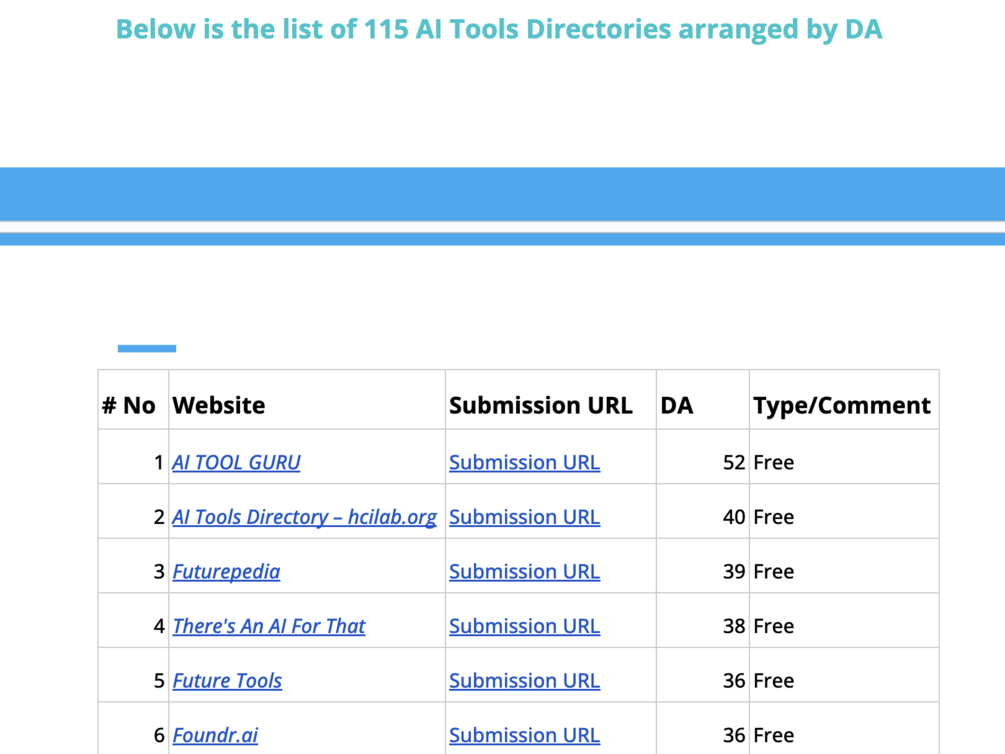Visit the Foundr.ai website link
The image size is (1005, 754).
[x=215, y=735]
